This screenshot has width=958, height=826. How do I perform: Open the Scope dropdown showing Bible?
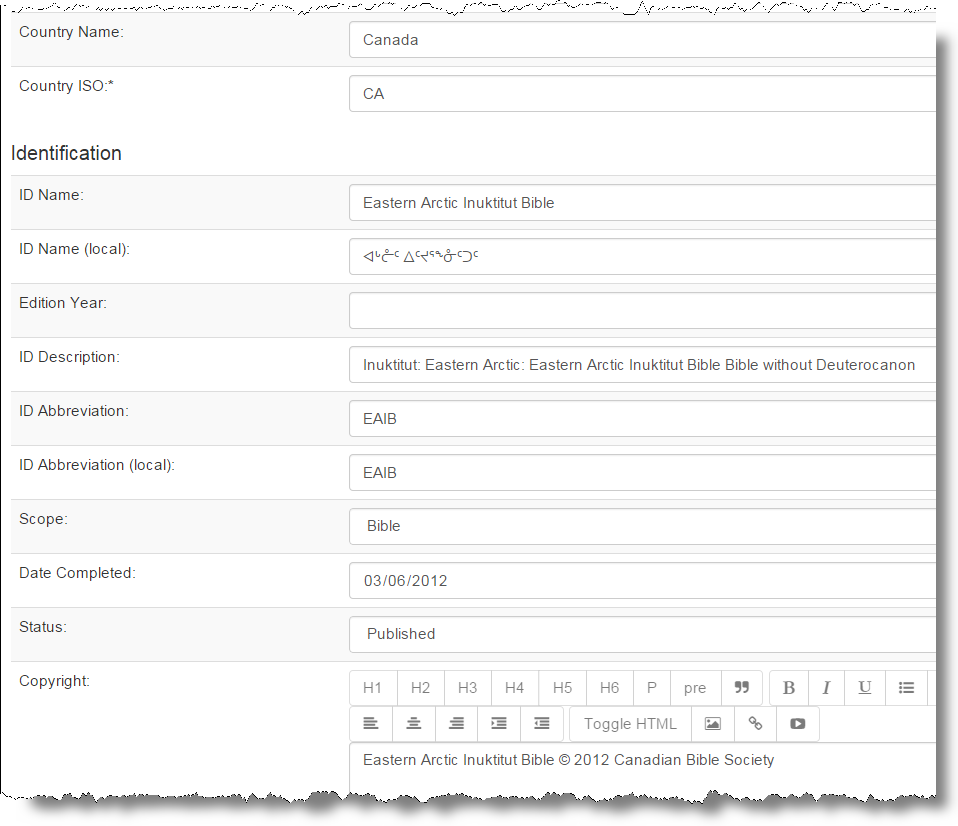point(642,526)
